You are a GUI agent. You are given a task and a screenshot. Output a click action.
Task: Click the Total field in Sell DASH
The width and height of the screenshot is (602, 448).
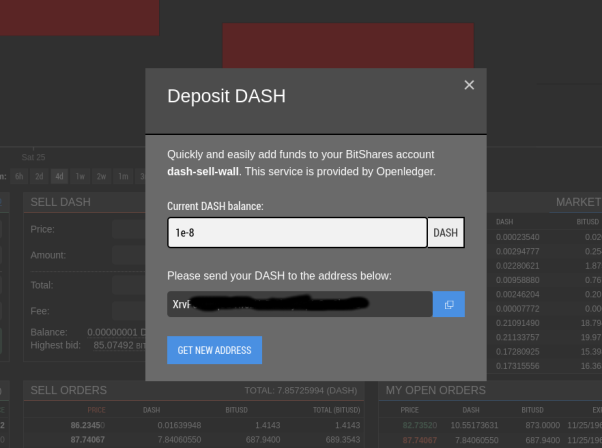click(x=129, y=285)
